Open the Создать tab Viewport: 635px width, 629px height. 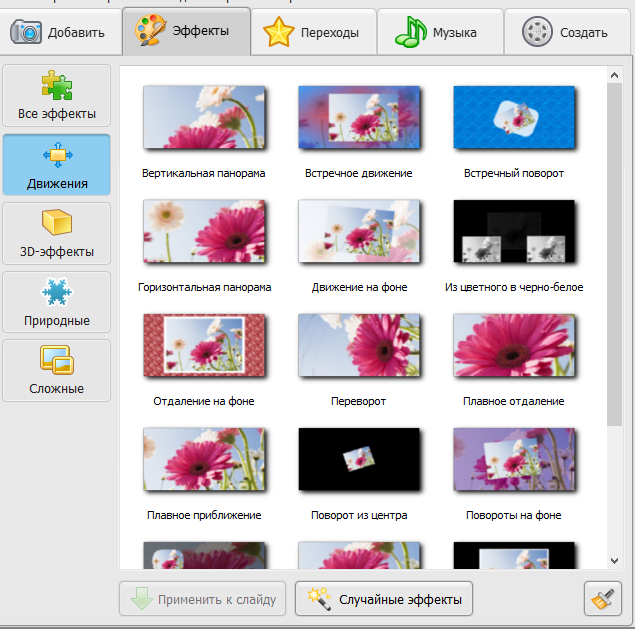567,32
